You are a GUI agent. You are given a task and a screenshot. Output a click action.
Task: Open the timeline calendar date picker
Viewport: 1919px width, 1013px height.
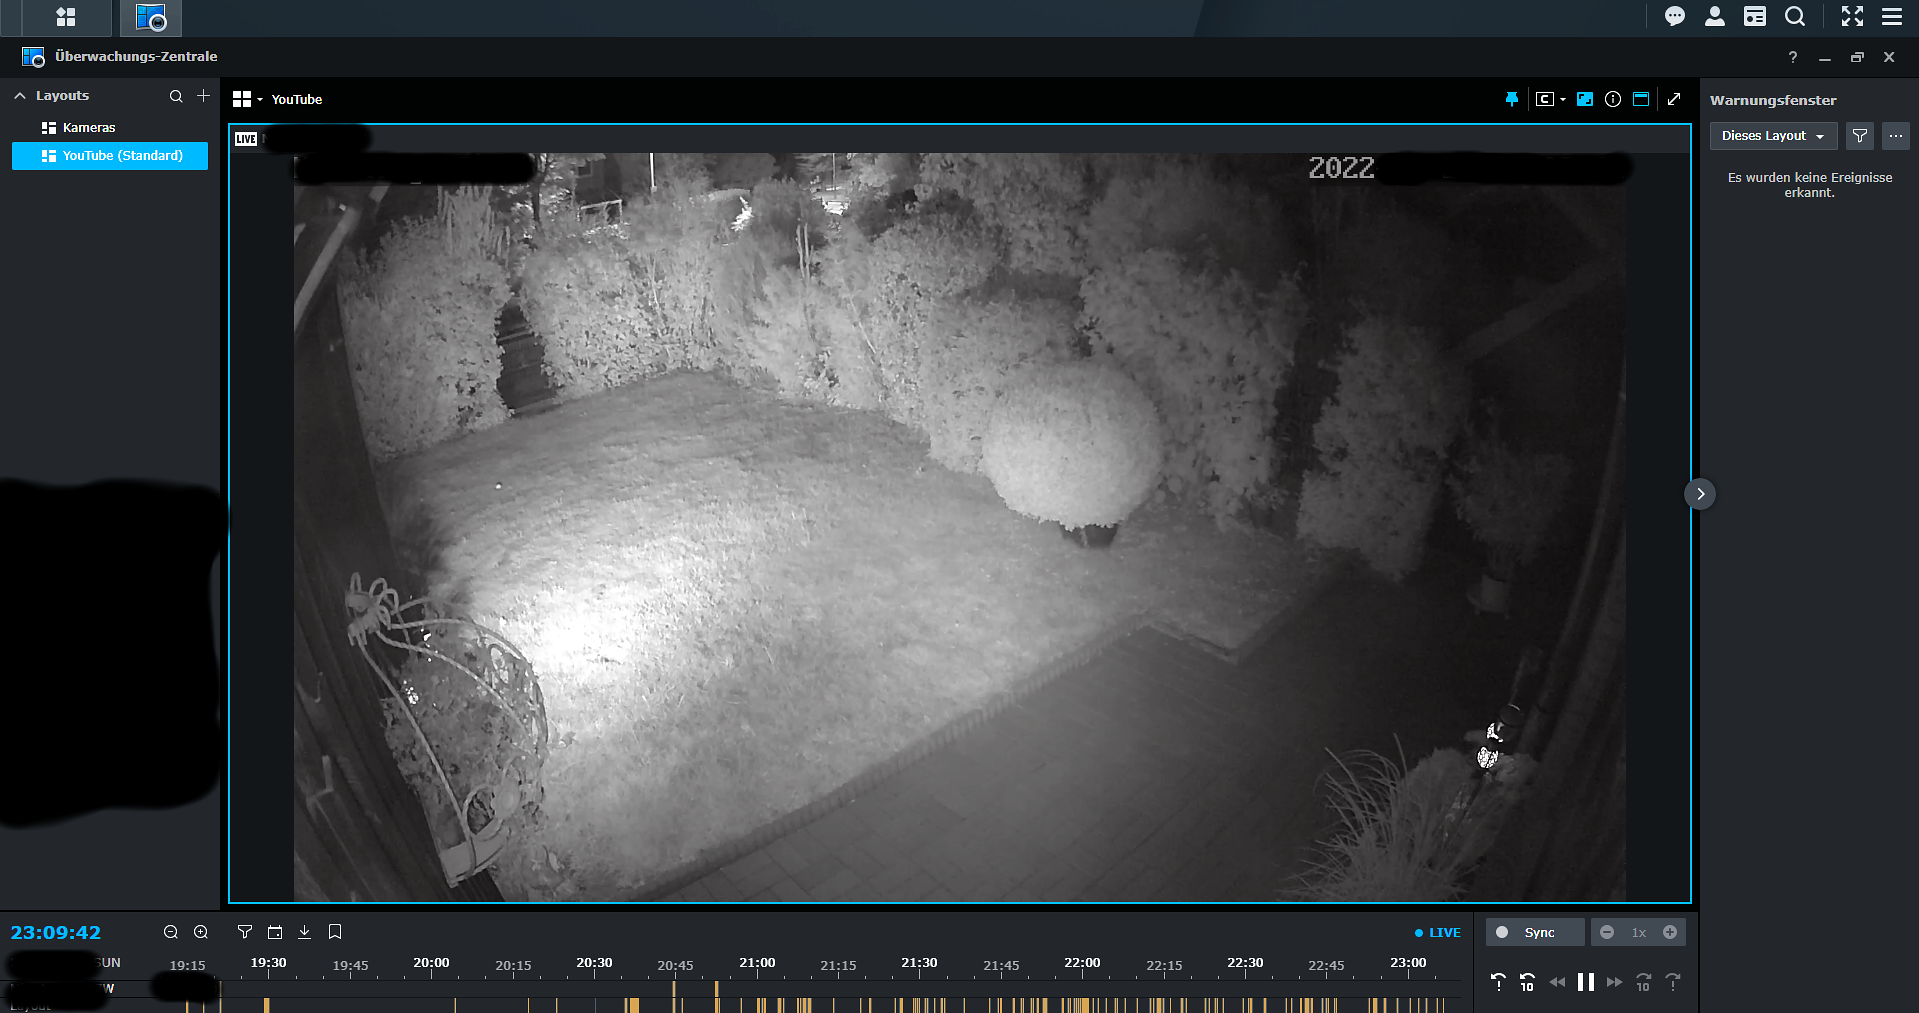click(x=275, y=932)
